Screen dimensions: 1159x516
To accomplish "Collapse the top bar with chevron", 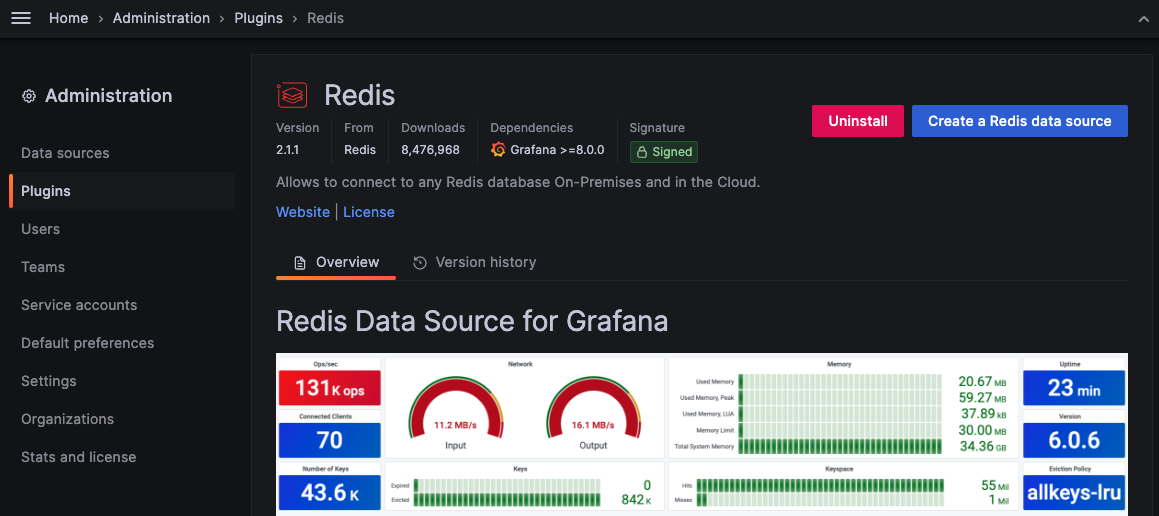I will (1143, 19).
